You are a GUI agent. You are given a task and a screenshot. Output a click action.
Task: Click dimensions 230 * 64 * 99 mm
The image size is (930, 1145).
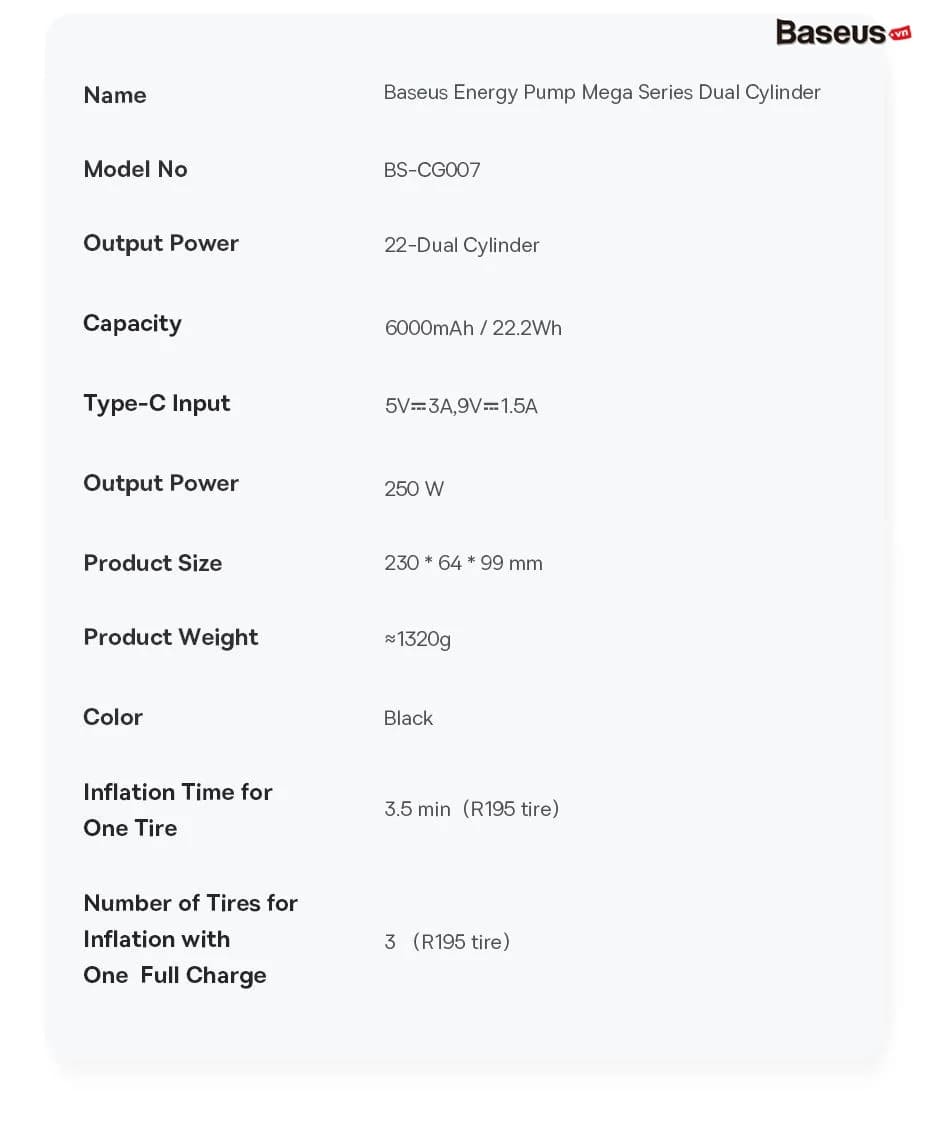(463, 563)
